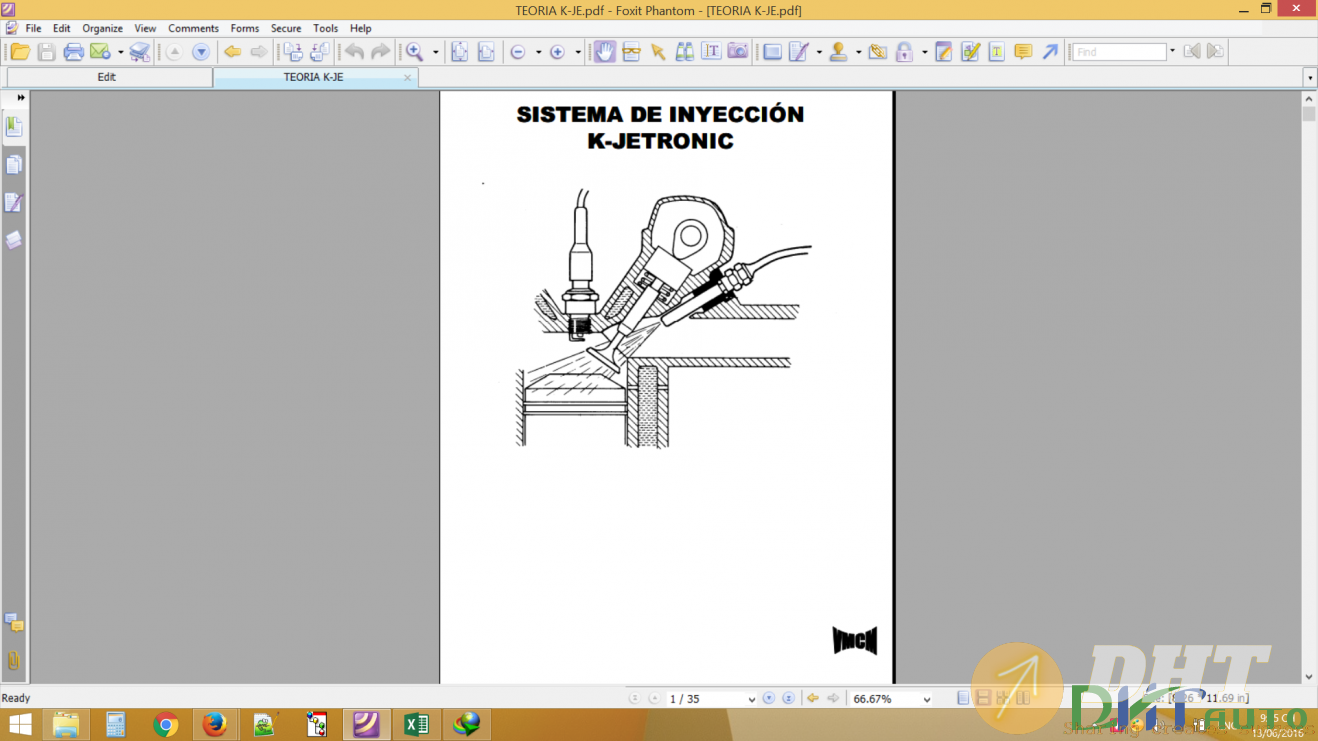Select the Hand tool

pos(605,52)
